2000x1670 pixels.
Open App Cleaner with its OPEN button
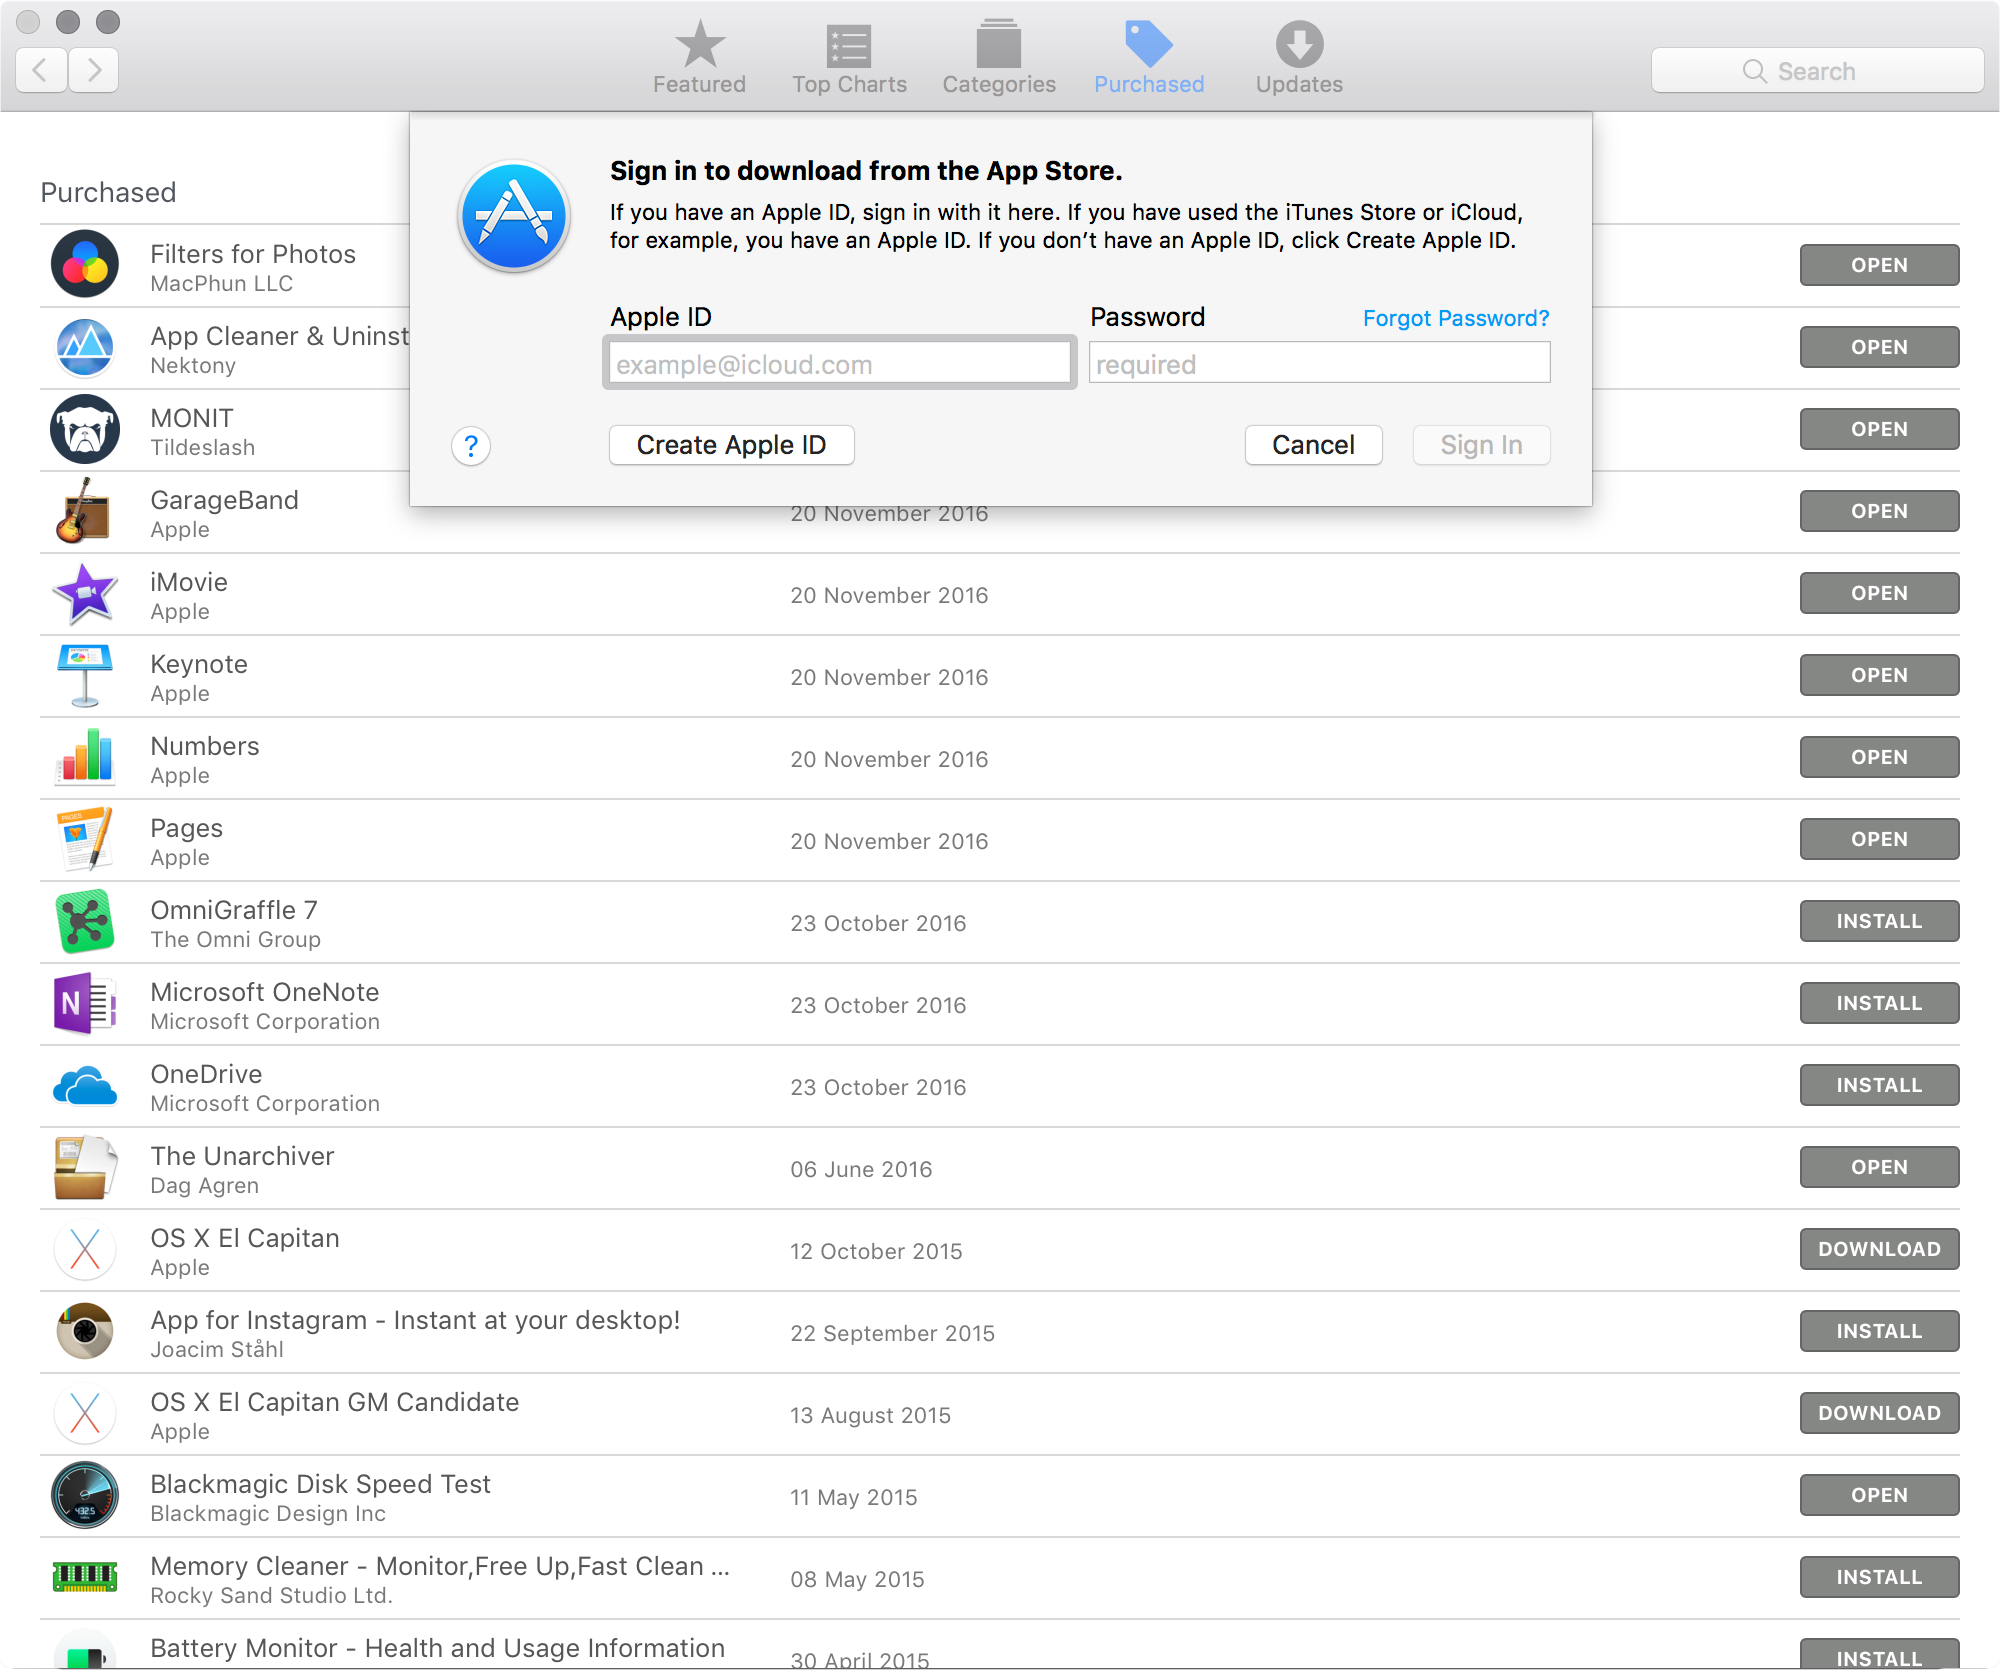pyautogui.click(x=1879, y=347)
